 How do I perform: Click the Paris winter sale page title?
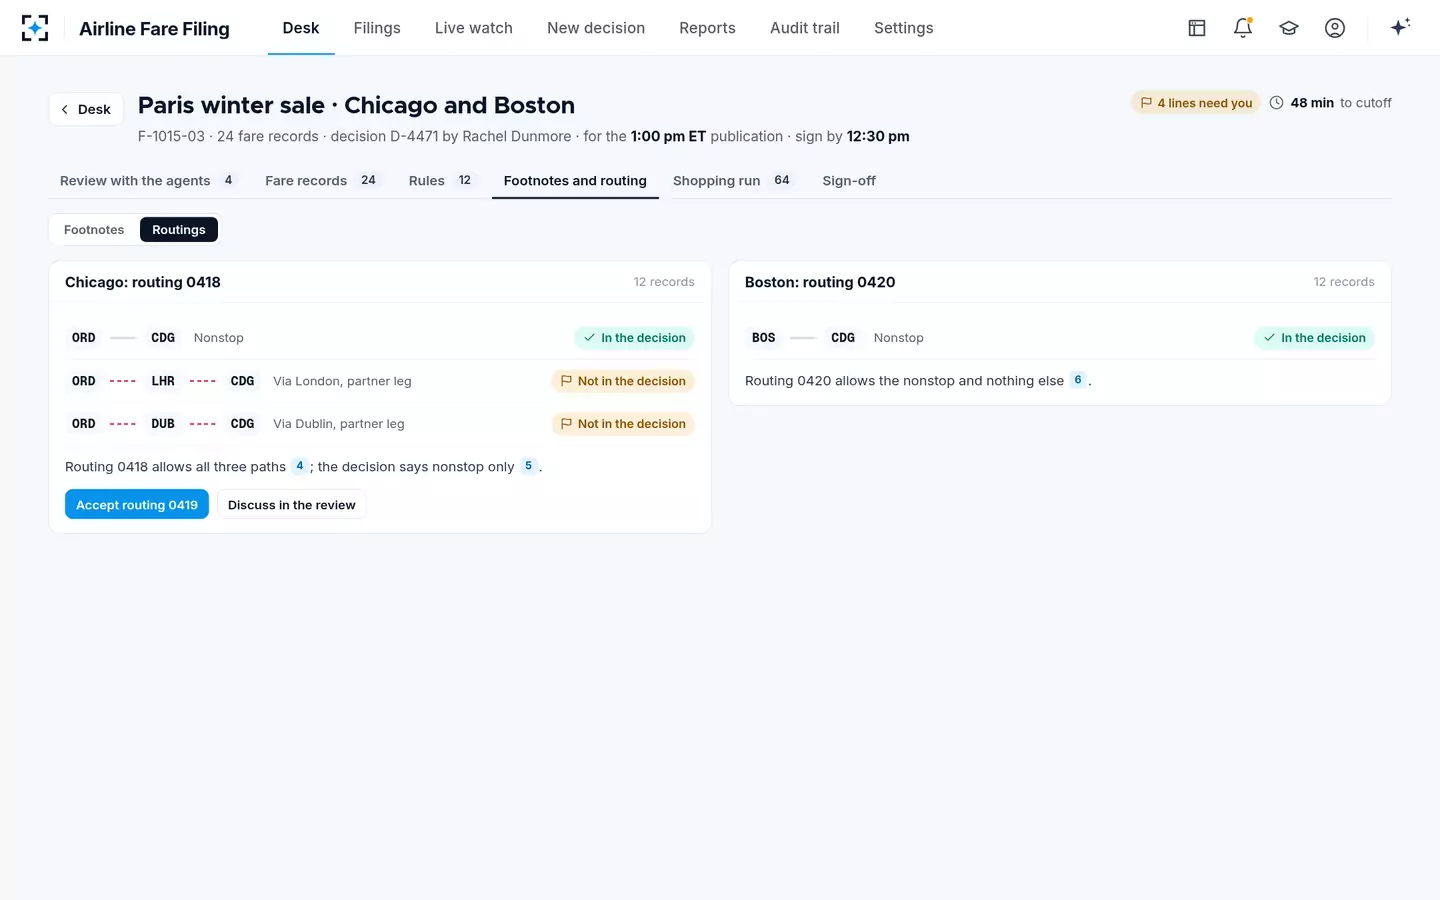point(356,105)
